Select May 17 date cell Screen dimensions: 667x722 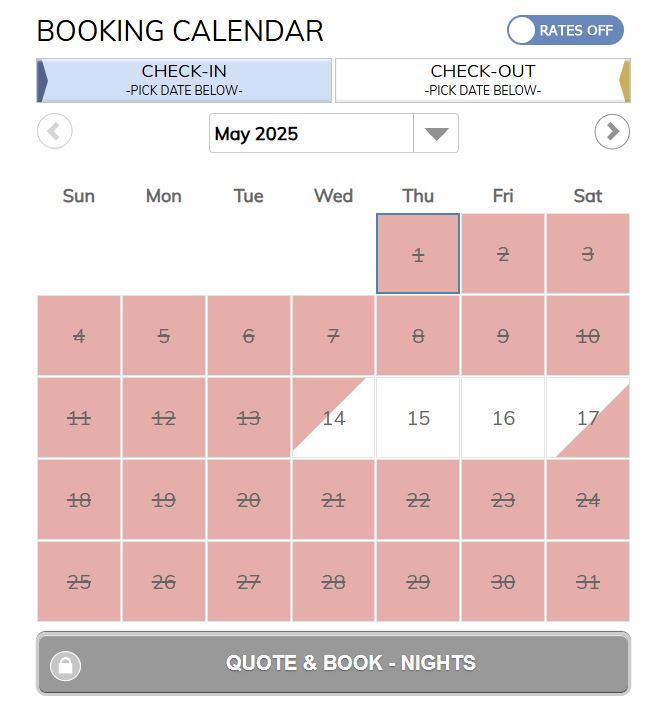click(x=587, y=418)
